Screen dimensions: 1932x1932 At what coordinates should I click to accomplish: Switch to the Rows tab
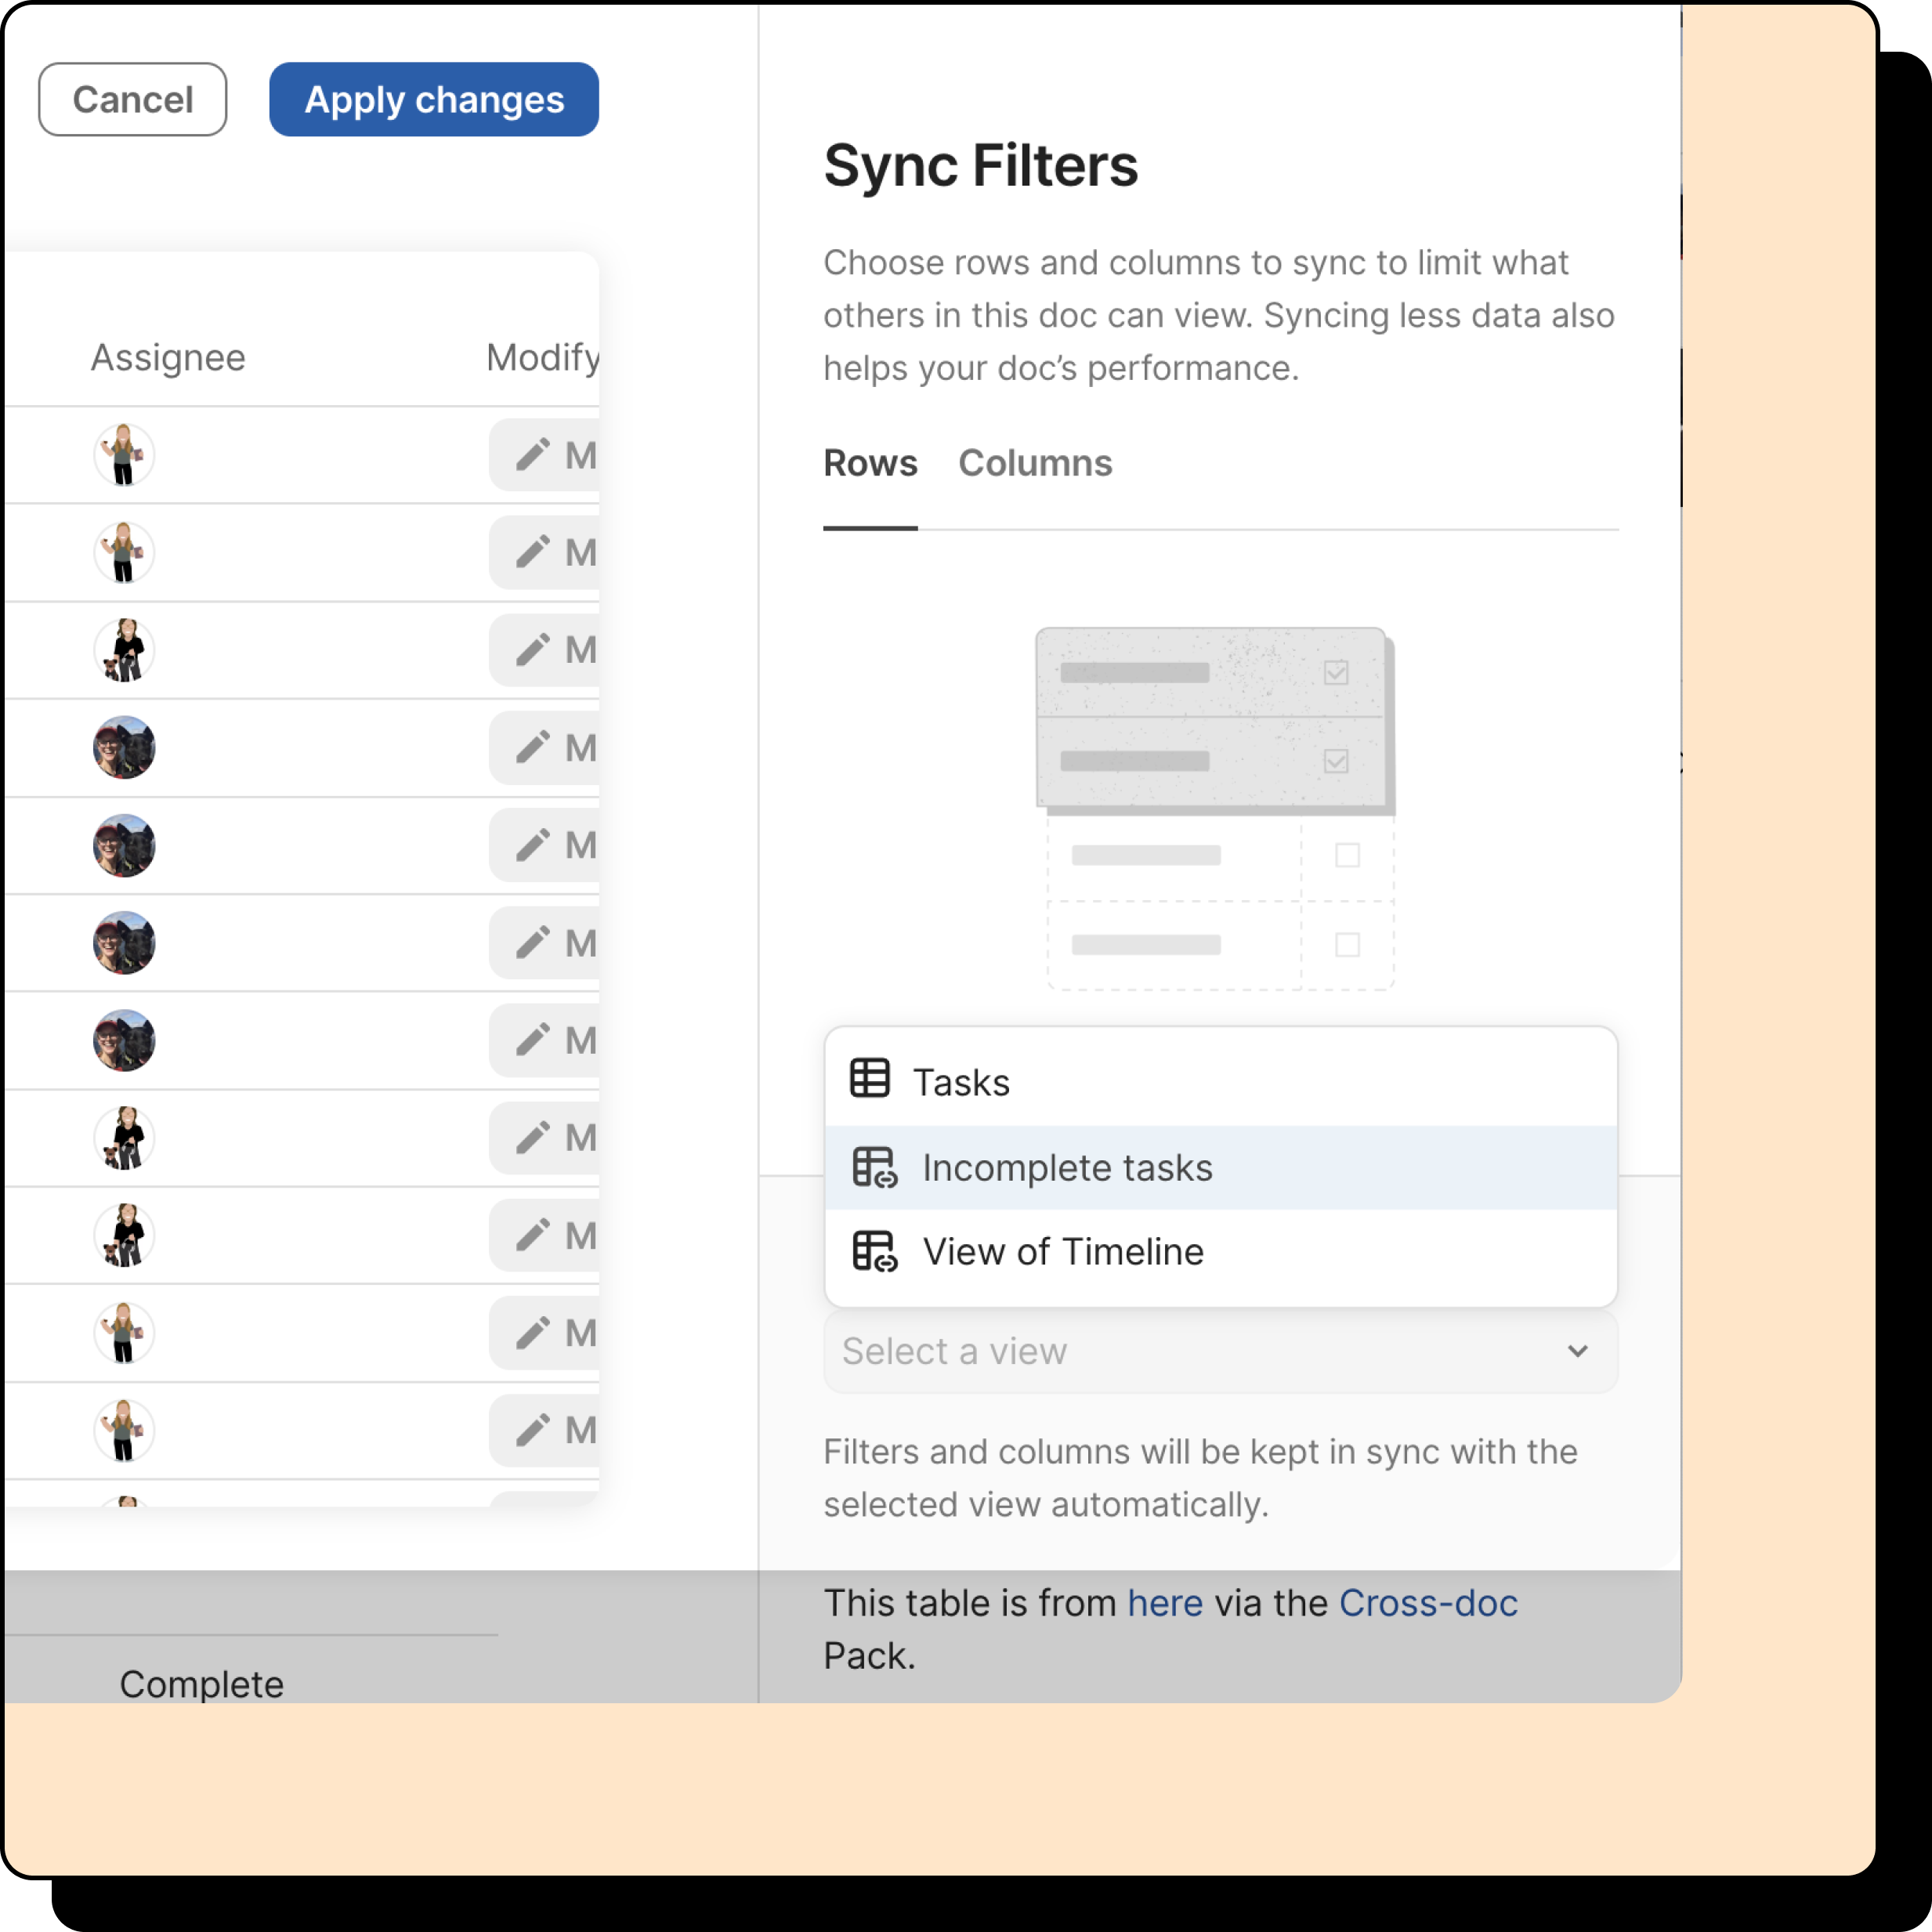870,463
